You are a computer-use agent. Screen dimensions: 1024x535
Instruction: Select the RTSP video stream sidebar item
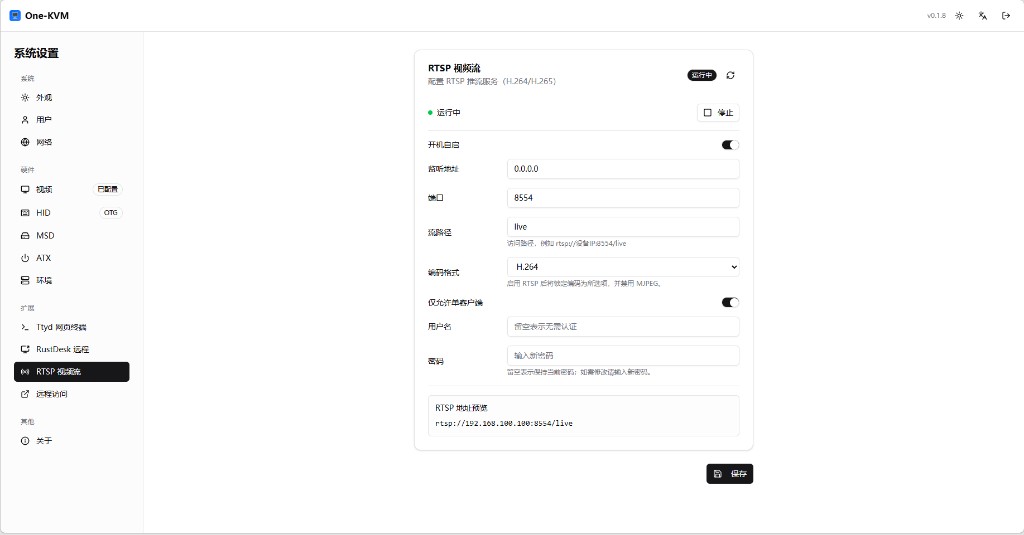tap(71, 372)
